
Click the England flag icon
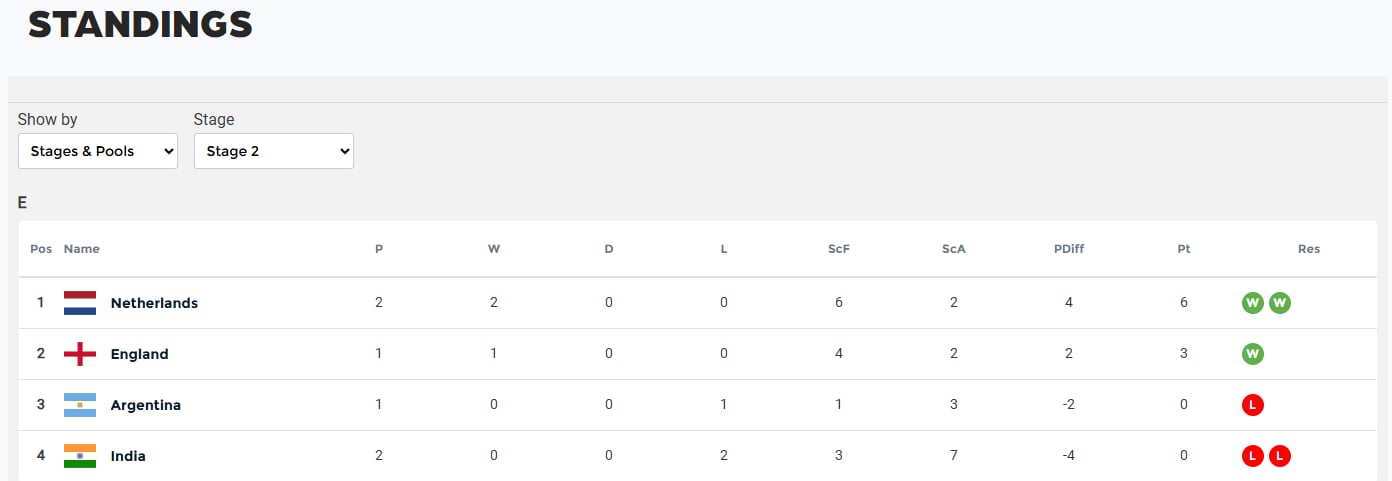80,354
